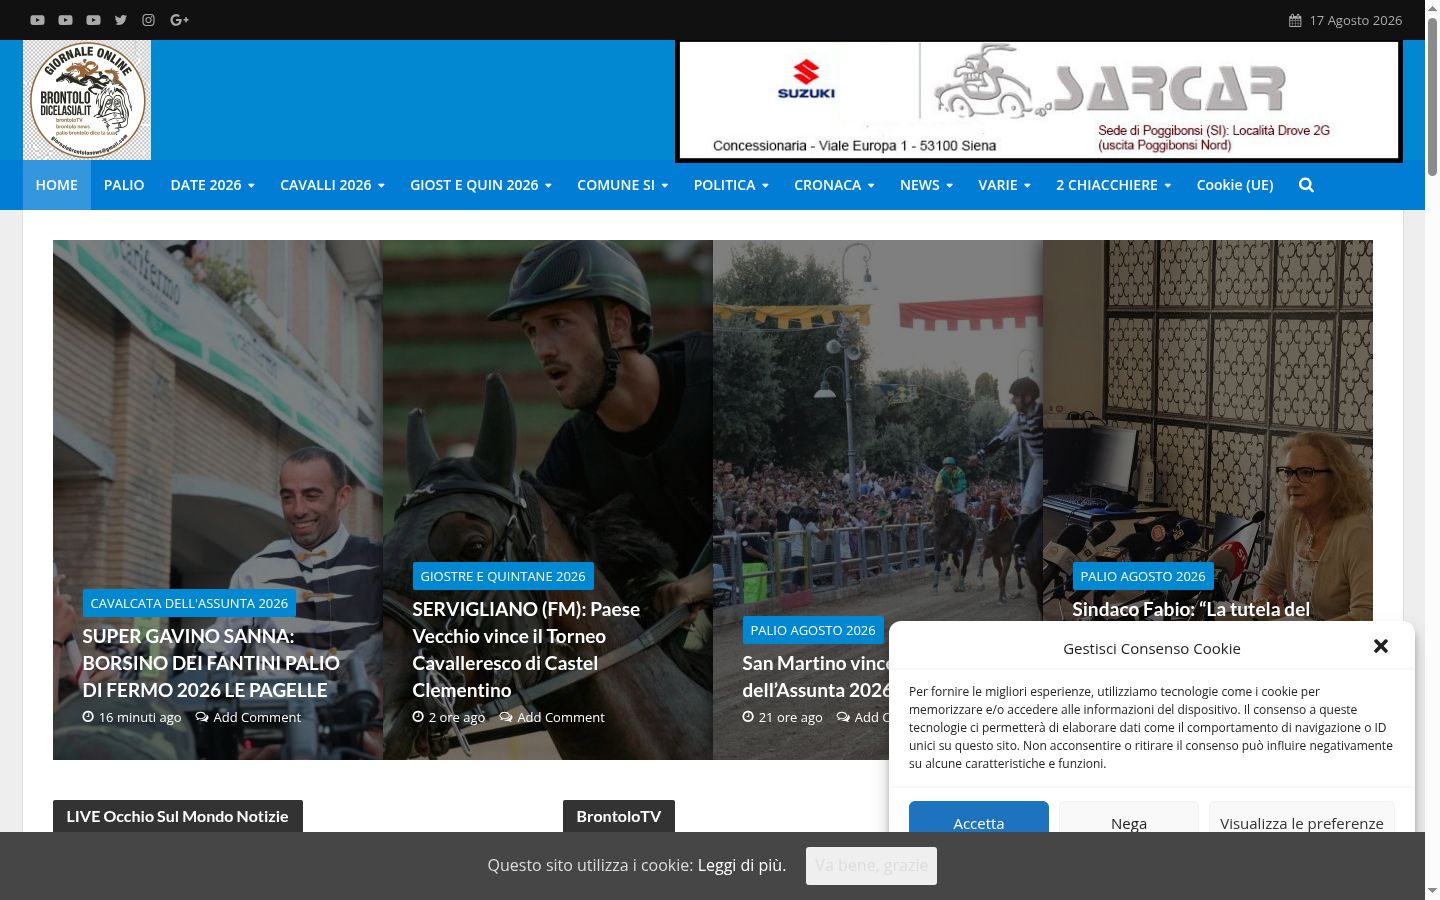Decline cookies with the Nega button
This screenshot has width=1440, height=900.
[1129, 818]
